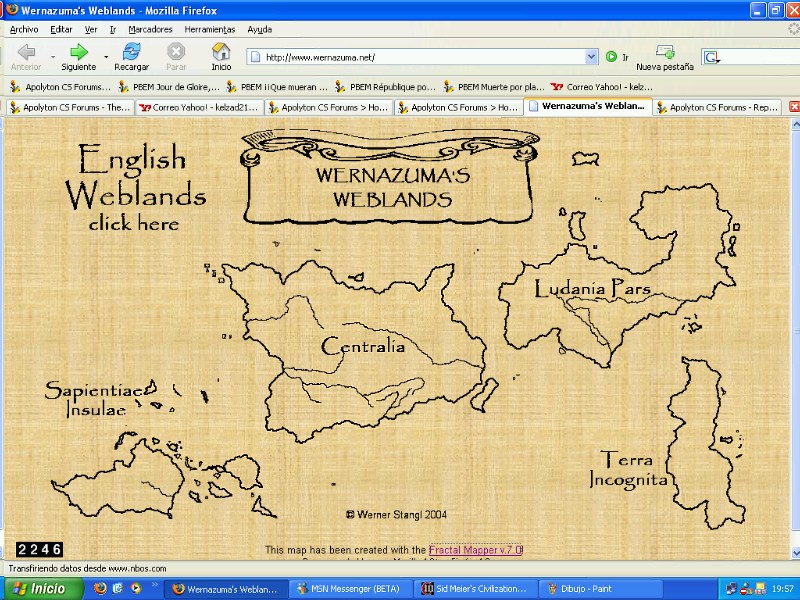The width and height of the screenshot is (800, 600).
Task: Open the Marcadores menu
Action: [150, 30]
